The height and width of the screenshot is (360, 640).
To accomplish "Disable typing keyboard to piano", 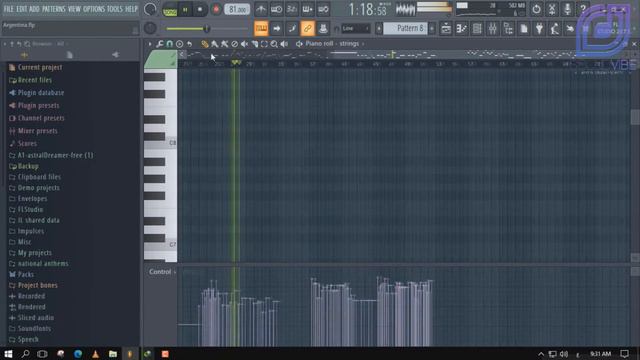I will [x=261, y=29].
